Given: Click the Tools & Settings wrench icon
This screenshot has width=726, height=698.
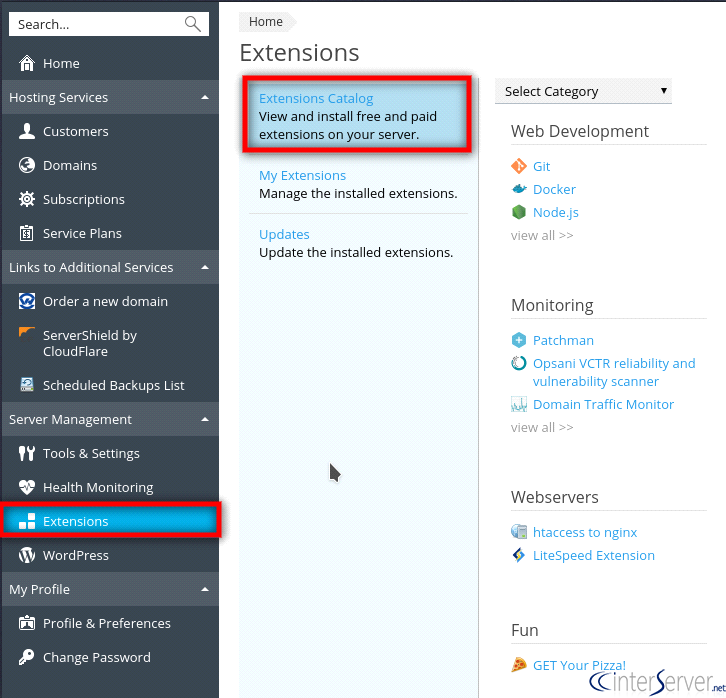Looking at the screenshot, I should pyautogui.click(x=27, y=453).
